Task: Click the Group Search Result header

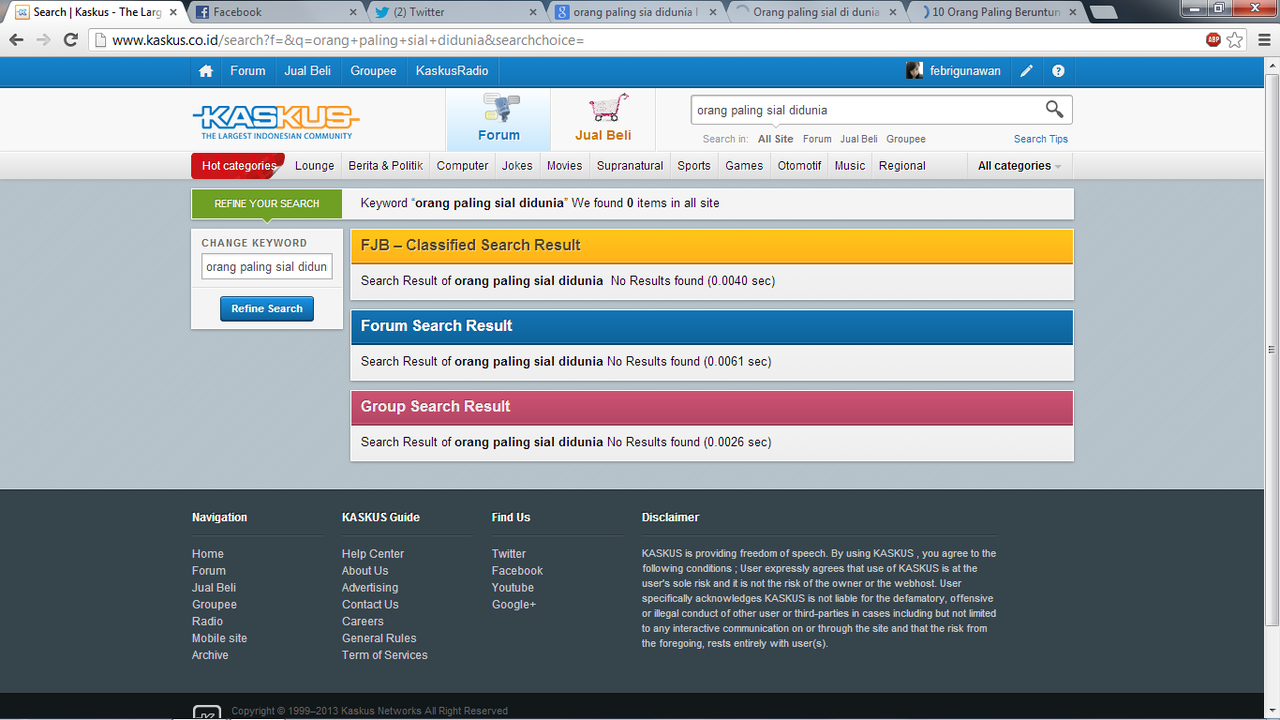Action: click(x=712, y=407)
